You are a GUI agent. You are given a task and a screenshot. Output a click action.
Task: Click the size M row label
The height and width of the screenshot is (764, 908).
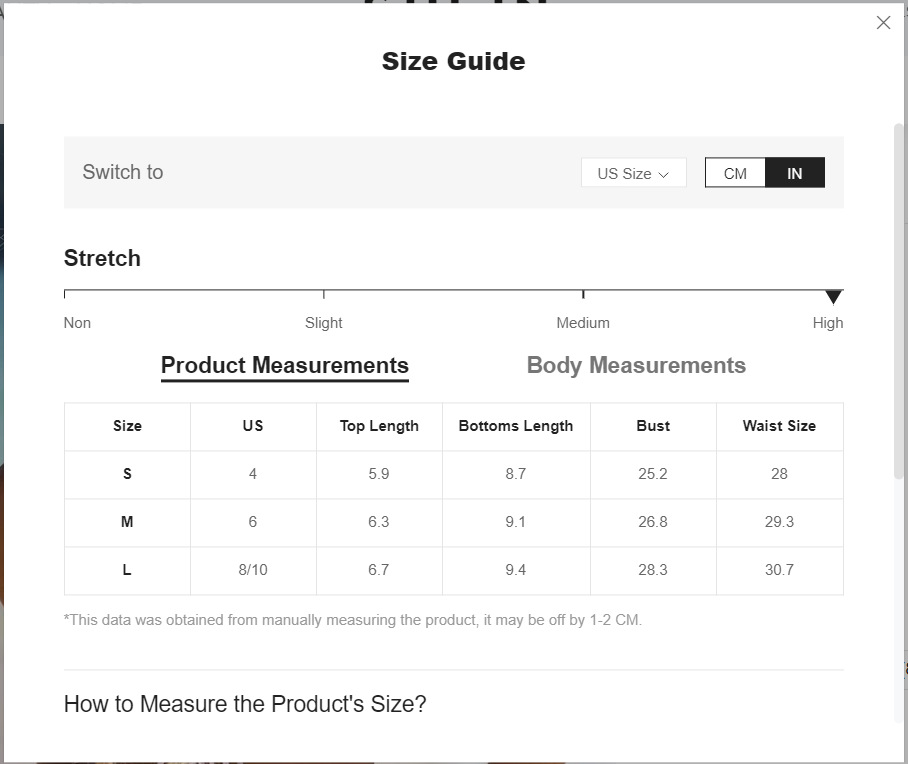(x=127, y=522)
